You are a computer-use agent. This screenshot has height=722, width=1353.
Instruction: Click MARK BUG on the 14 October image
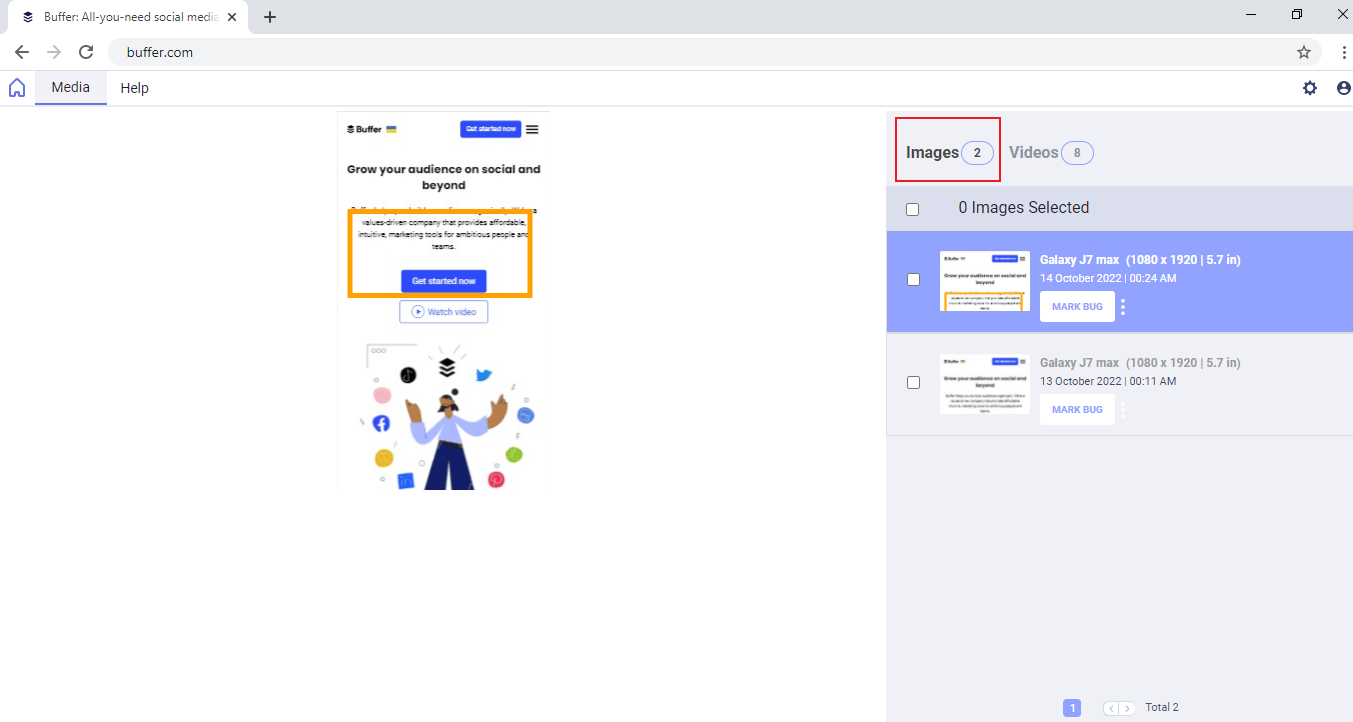(1077, 306)
